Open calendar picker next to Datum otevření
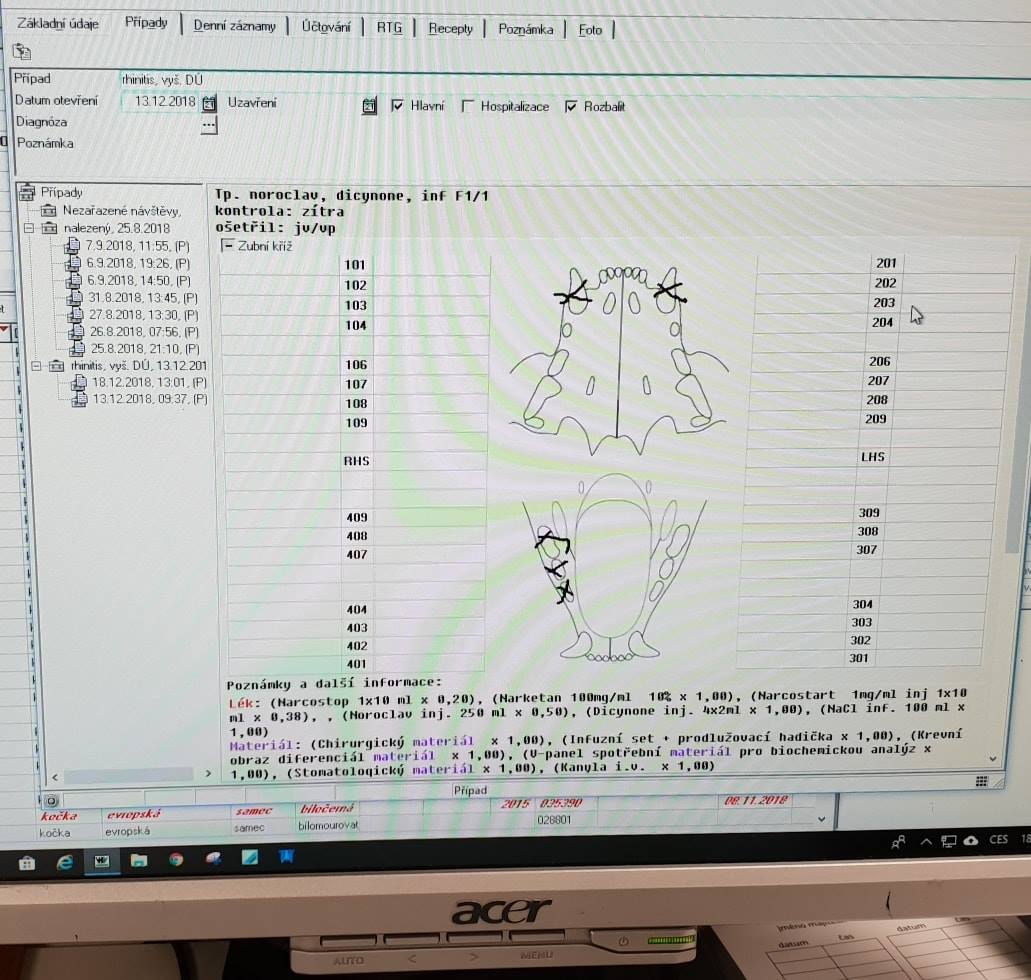 tap(209, 103)
